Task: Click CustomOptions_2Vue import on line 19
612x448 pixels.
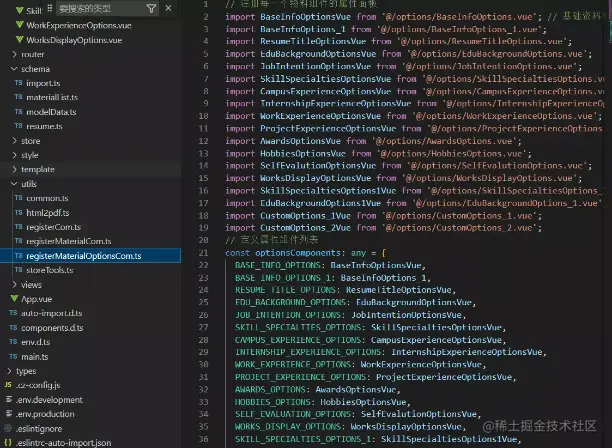Action: pos(306,228)
